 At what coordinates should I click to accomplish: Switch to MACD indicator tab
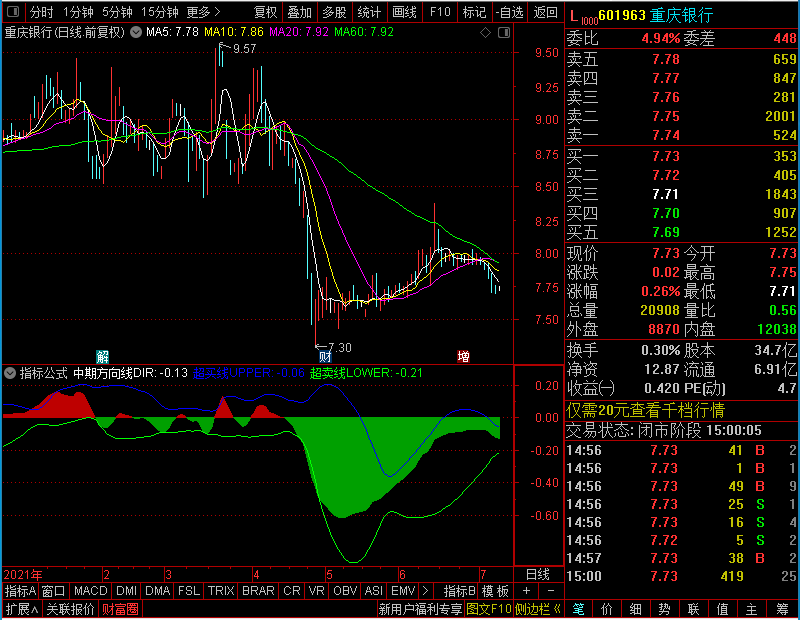pos(90,590)
